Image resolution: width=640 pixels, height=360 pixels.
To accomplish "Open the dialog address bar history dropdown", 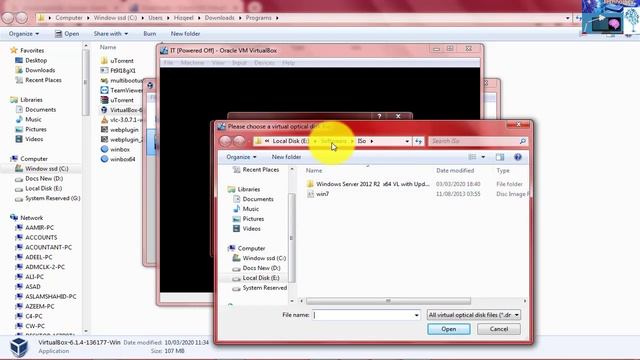I will [x=407, y=141].
